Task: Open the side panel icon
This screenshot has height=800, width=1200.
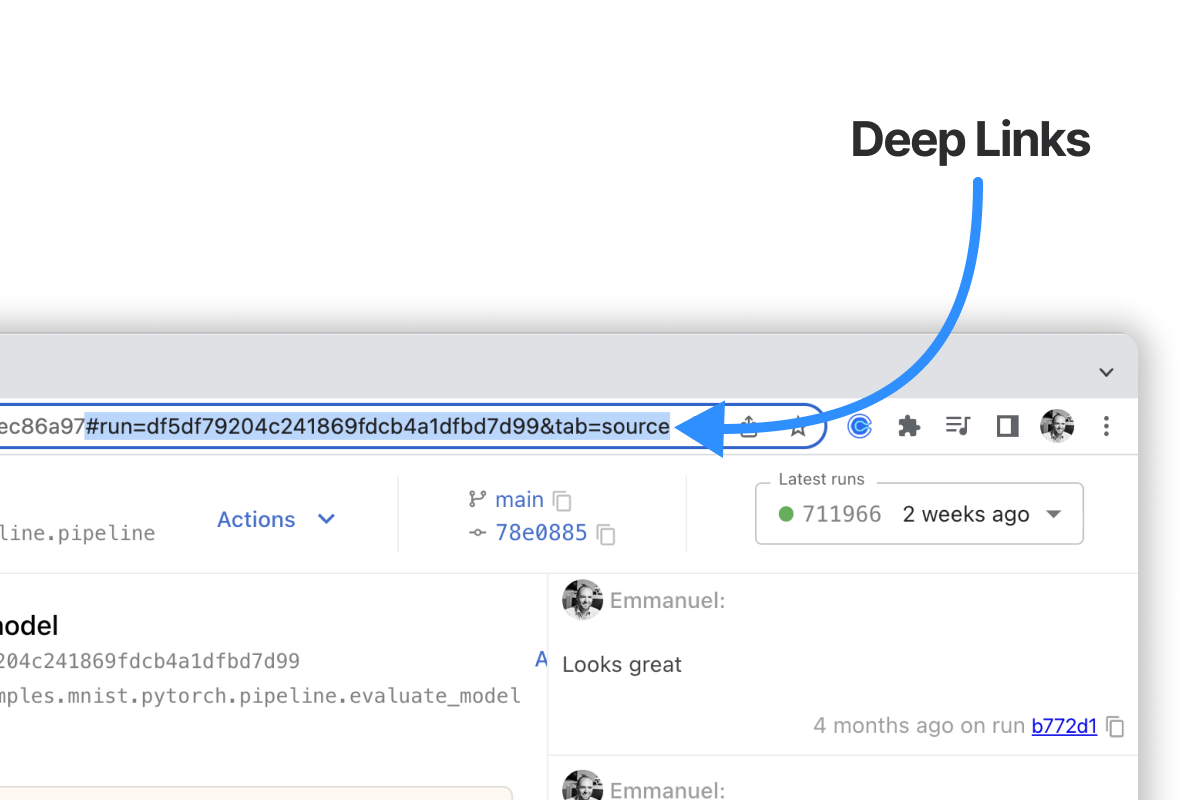Action: click(x=1006, y=425)
